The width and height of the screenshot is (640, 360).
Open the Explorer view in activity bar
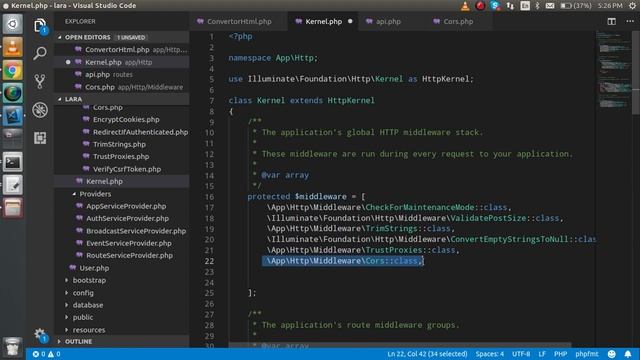tap(40, 26)
